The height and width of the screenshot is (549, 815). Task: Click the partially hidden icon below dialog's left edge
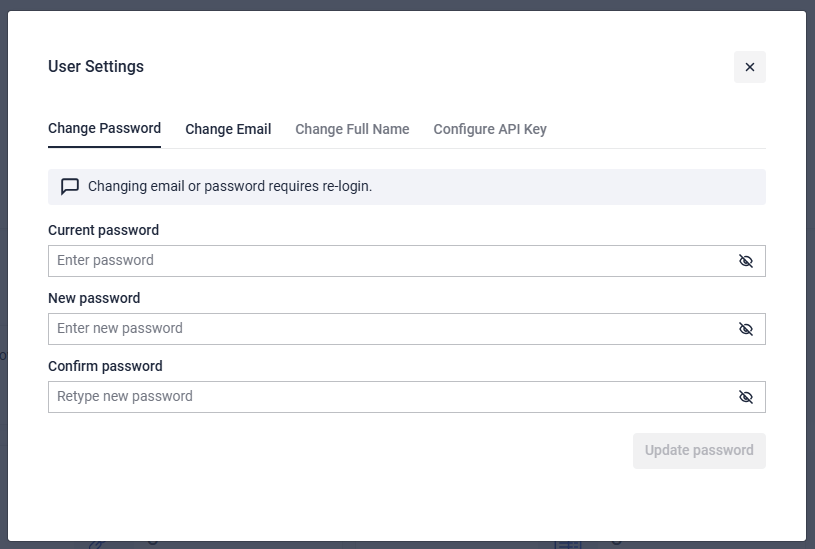click(97, 545)
